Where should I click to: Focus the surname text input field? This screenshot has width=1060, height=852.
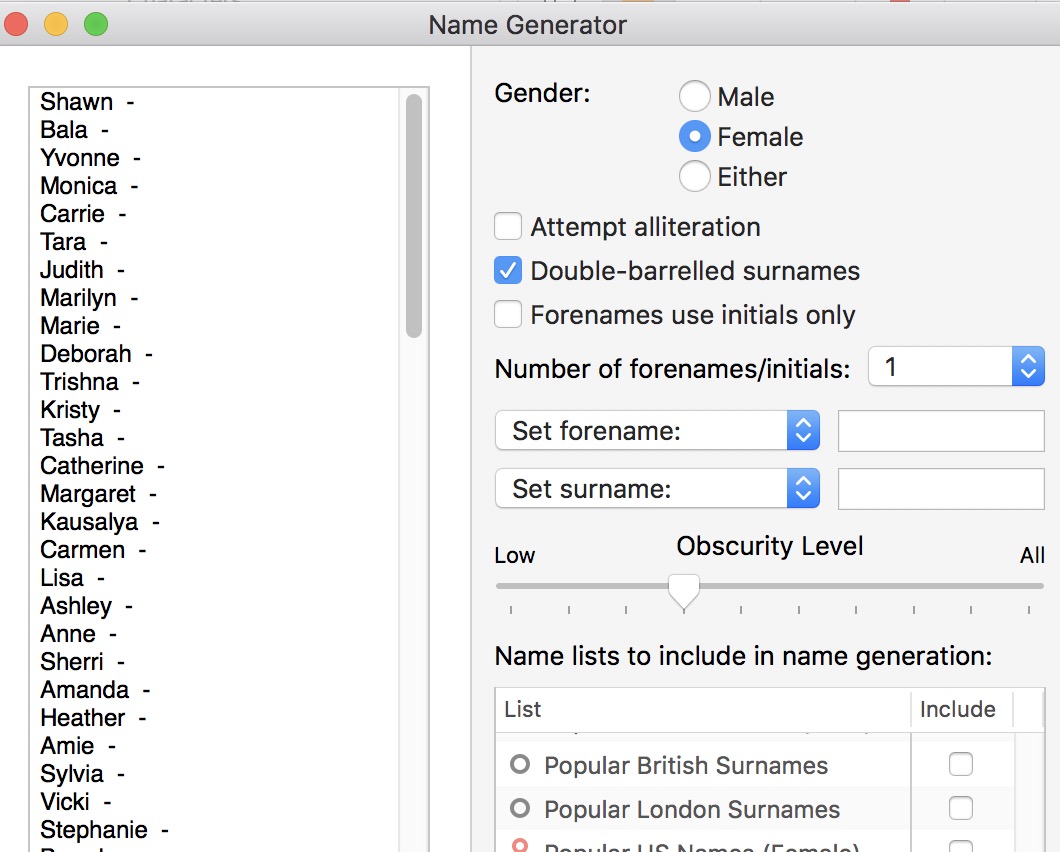tap(940, 489)
